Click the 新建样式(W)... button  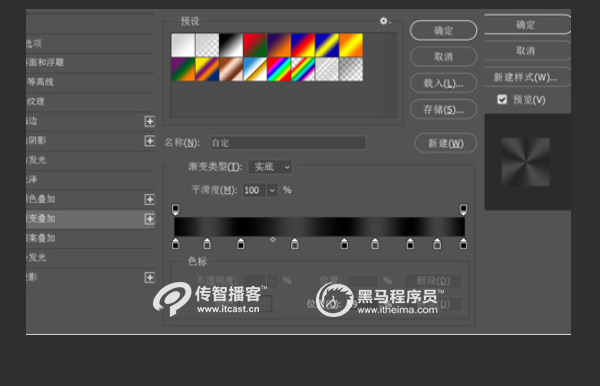527,77
